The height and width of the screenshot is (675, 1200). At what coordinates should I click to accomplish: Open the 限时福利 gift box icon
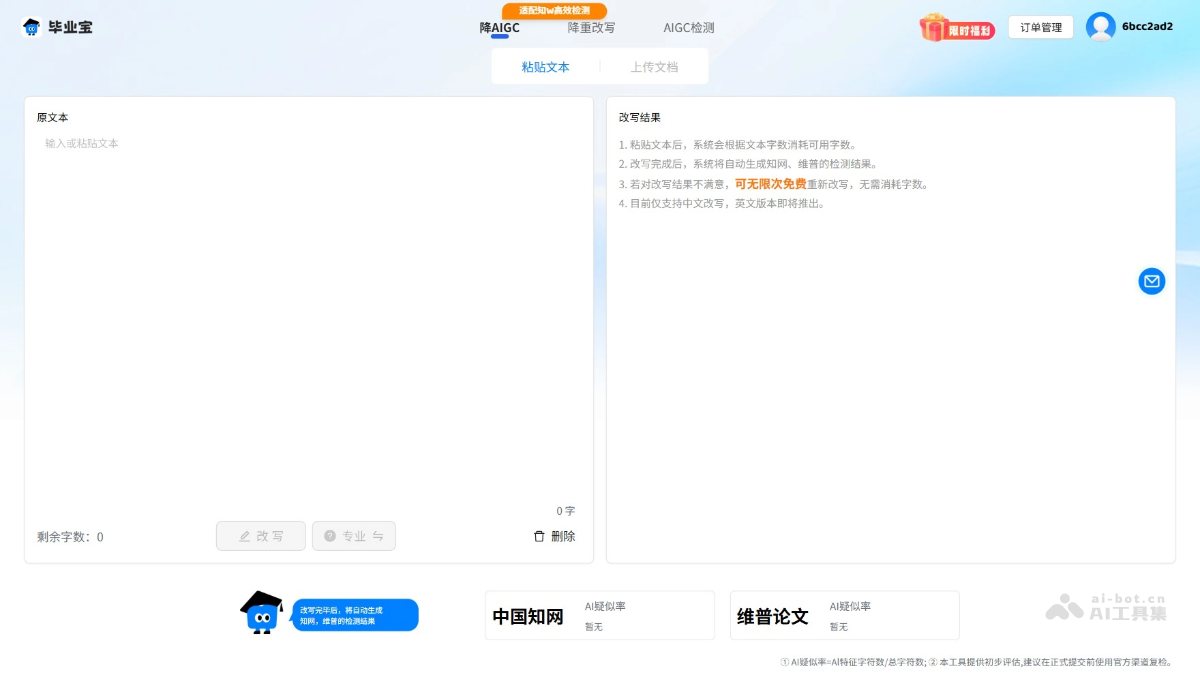click(x=934, y=27)
